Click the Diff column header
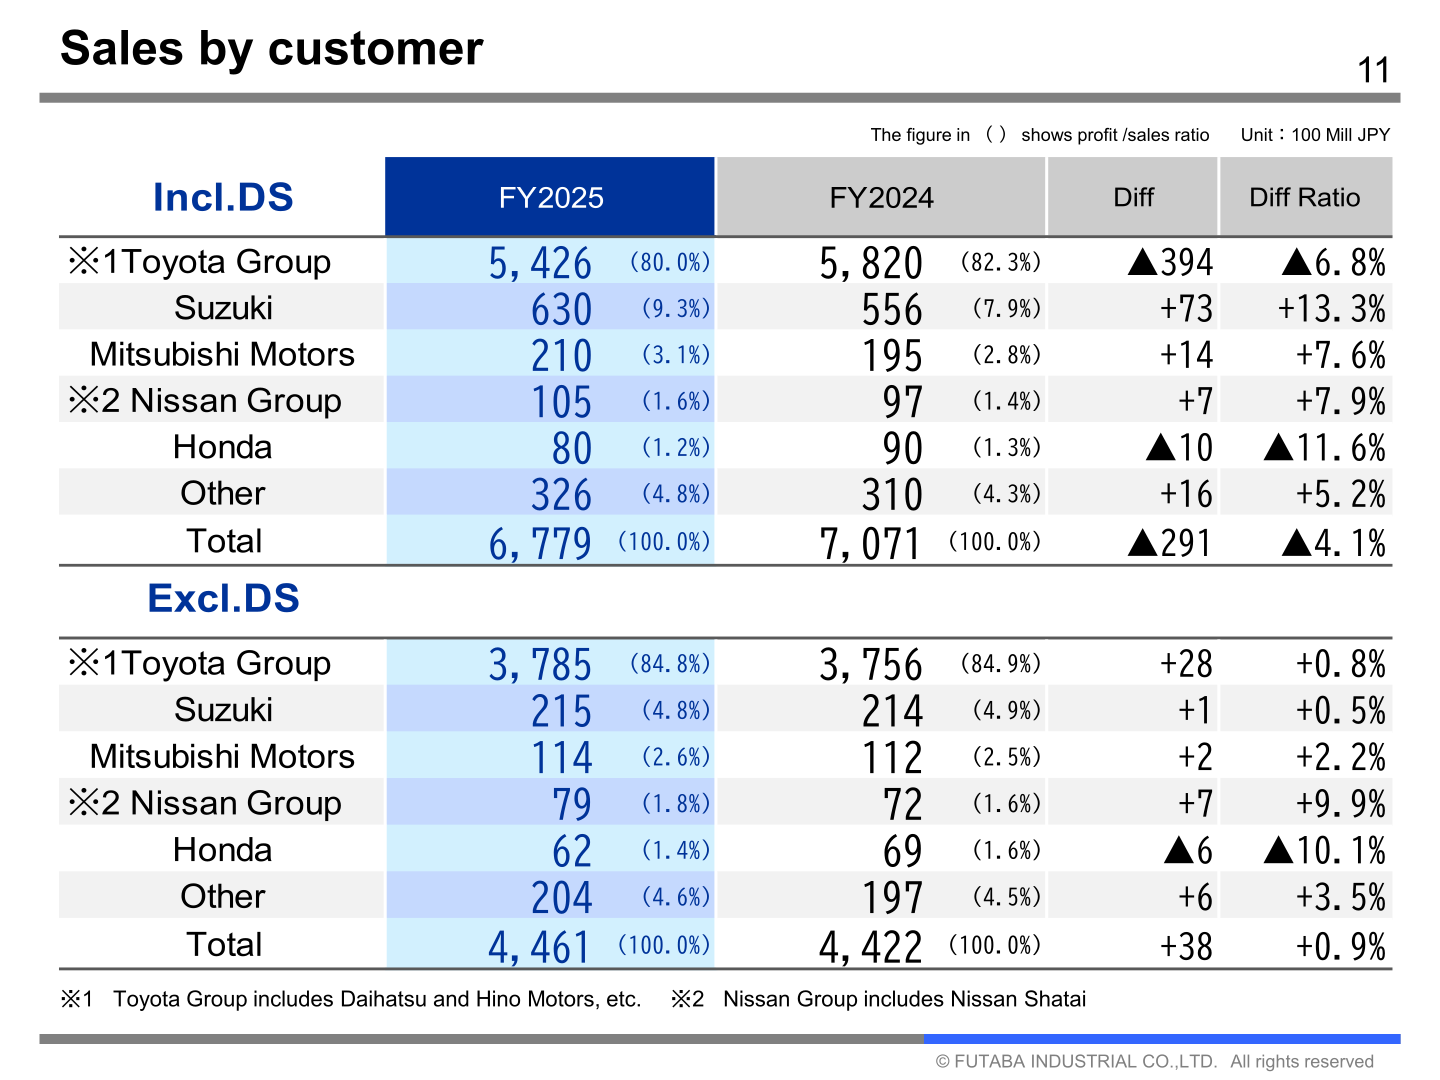The image size is (1440, 1080). [x=1133, y=197]
